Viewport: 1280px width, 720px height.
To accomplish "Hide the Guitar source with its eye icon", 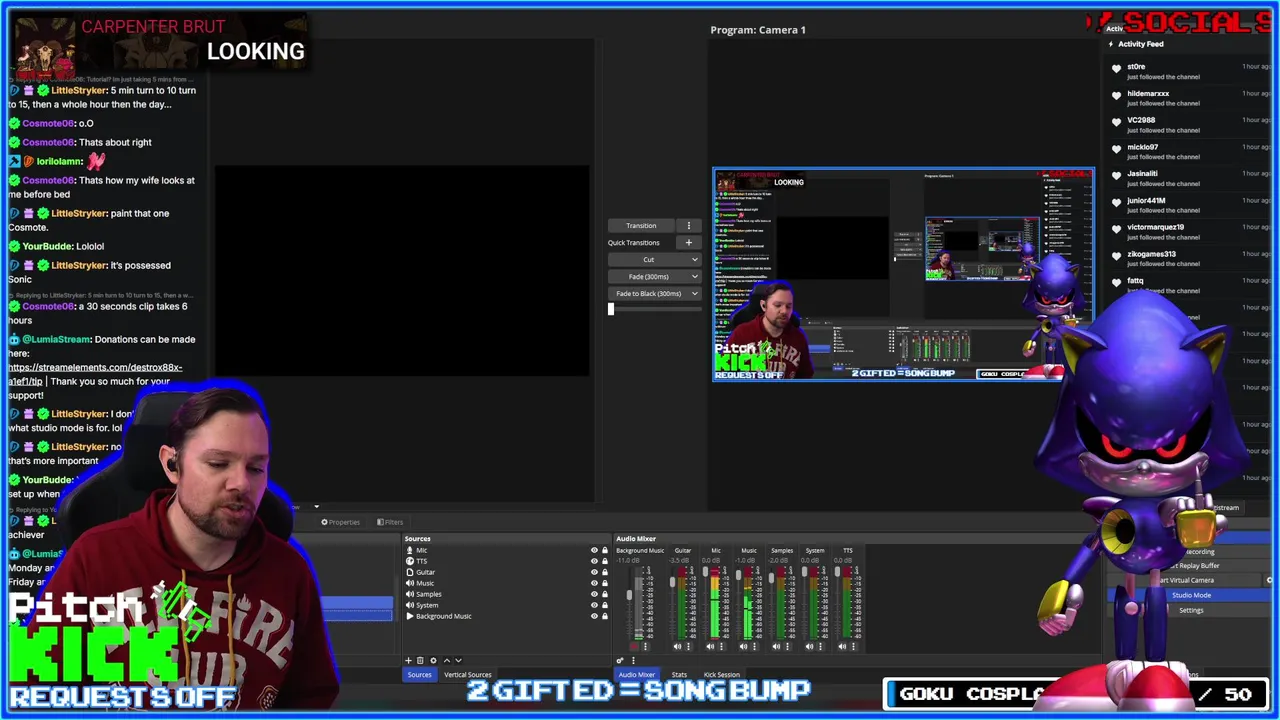I will tap(594, 572).
